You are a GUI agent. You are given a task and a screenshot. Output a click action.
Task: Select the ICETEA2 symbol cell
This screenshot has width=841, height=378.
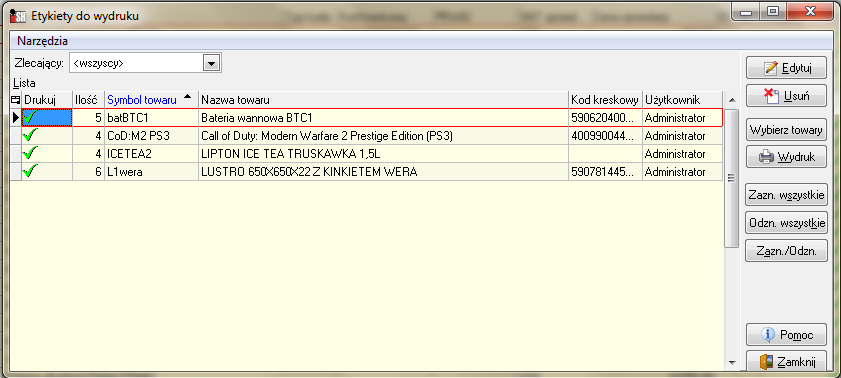(151, 154)
